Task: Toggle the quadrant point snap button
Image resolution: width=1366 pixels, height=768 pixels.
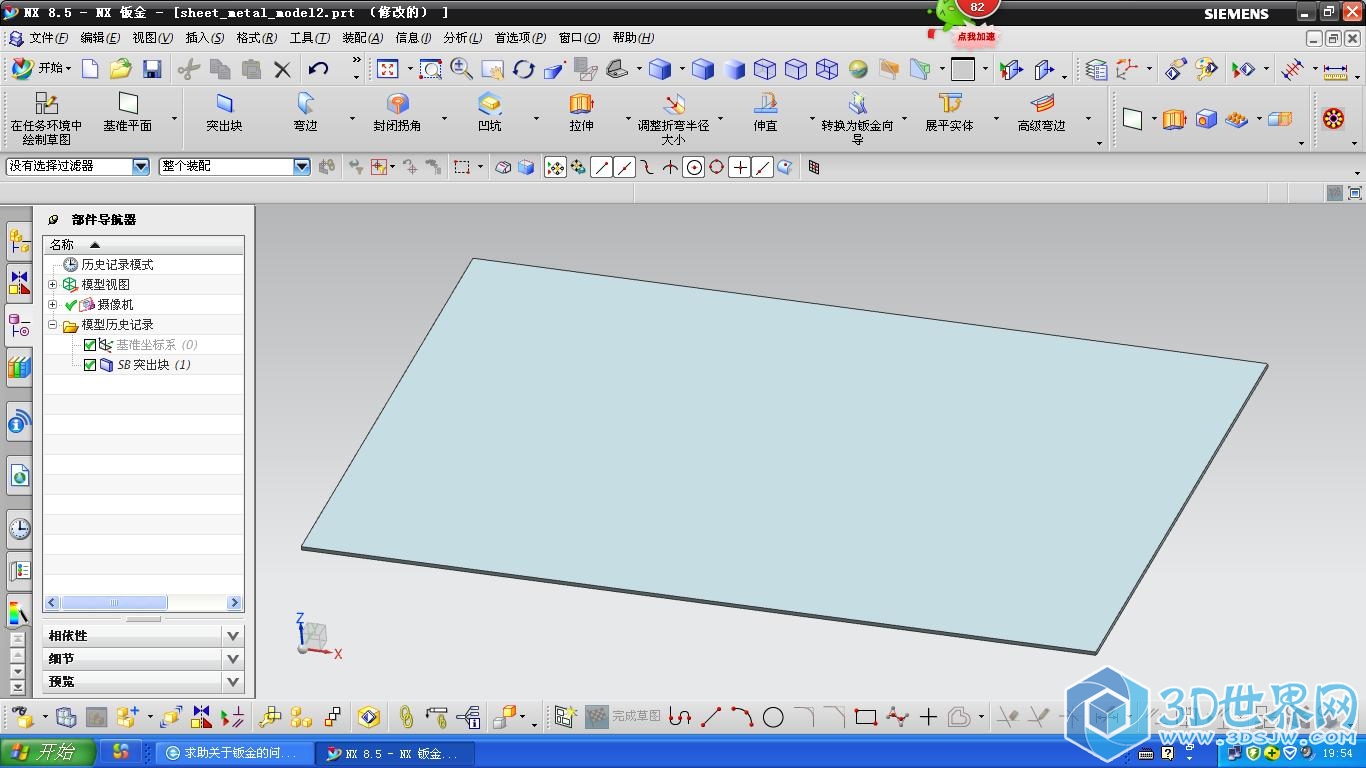Action: coord(717,167)
